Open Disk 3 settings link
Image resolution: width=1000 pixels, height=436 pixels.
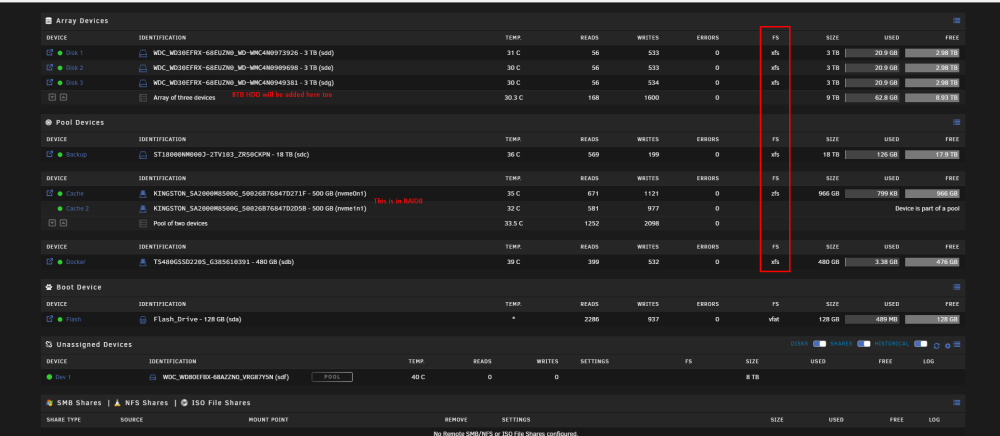(75, 82)
